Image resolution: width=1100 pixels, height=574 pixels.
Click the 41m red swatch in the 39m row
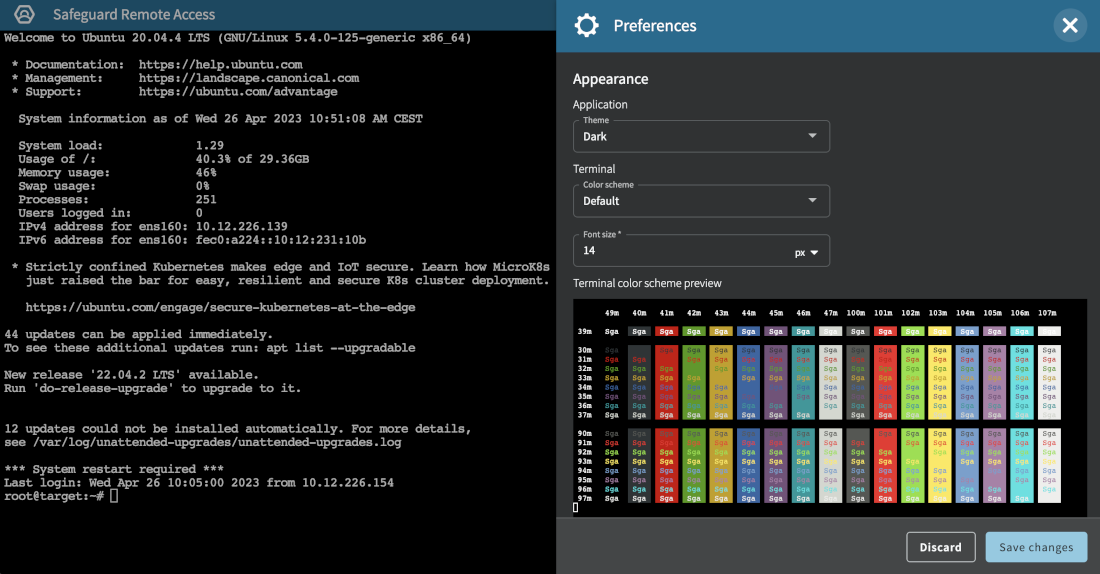tap(666, 331)
